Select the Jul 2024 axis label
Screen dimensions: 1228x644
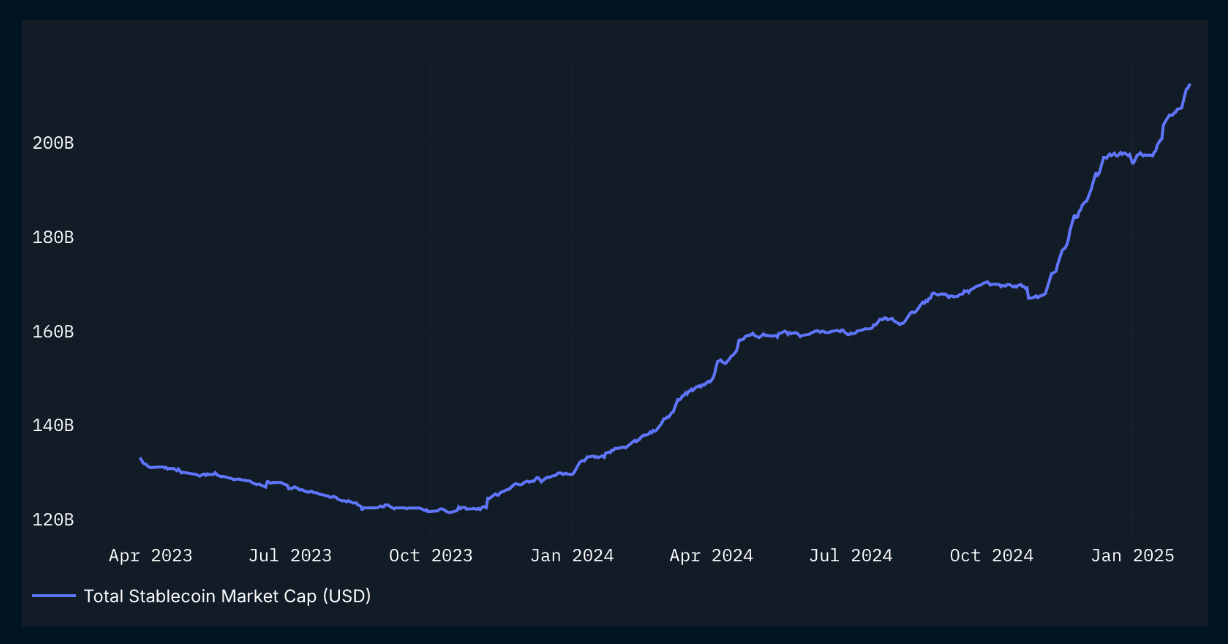click(851, 555)
